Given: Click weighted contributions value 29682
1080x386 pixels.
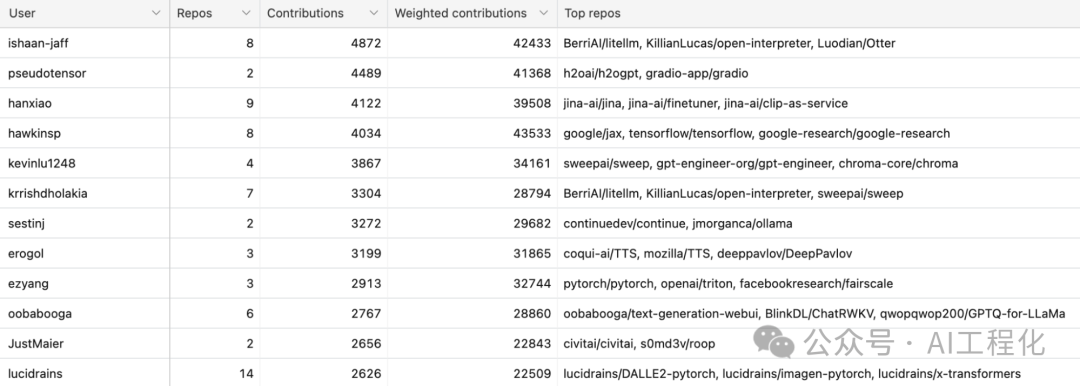Looking at the screenshot, I should point(532,223).
